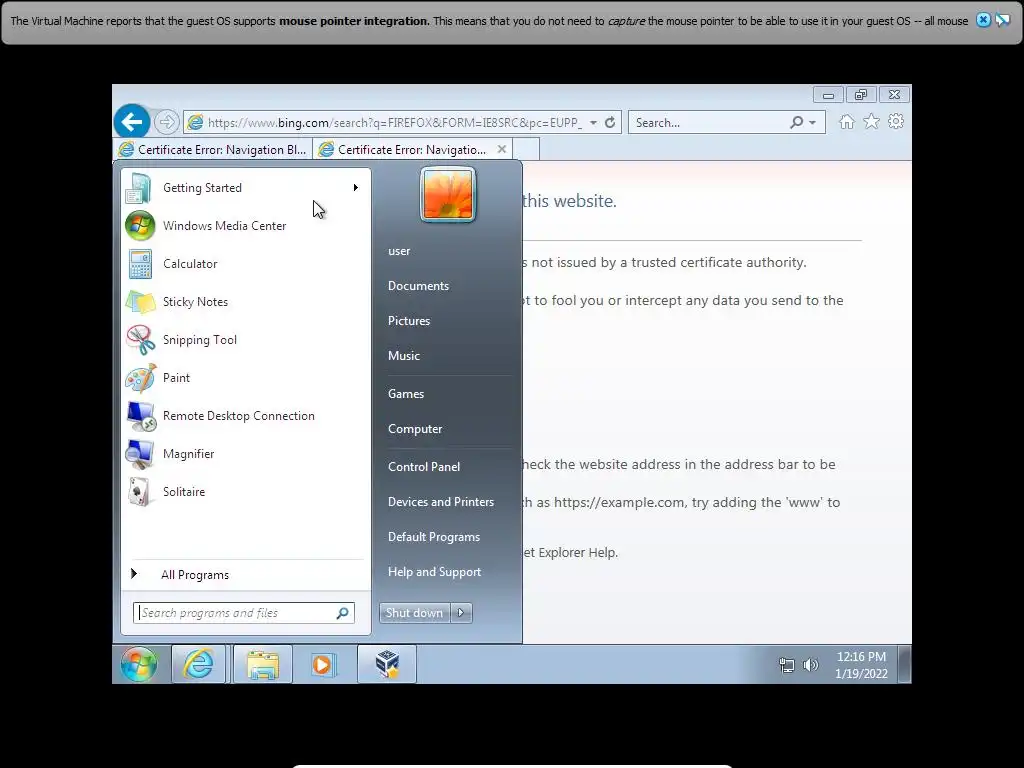
Task: Open the search provider dropdown arrow
Action: 812,123
